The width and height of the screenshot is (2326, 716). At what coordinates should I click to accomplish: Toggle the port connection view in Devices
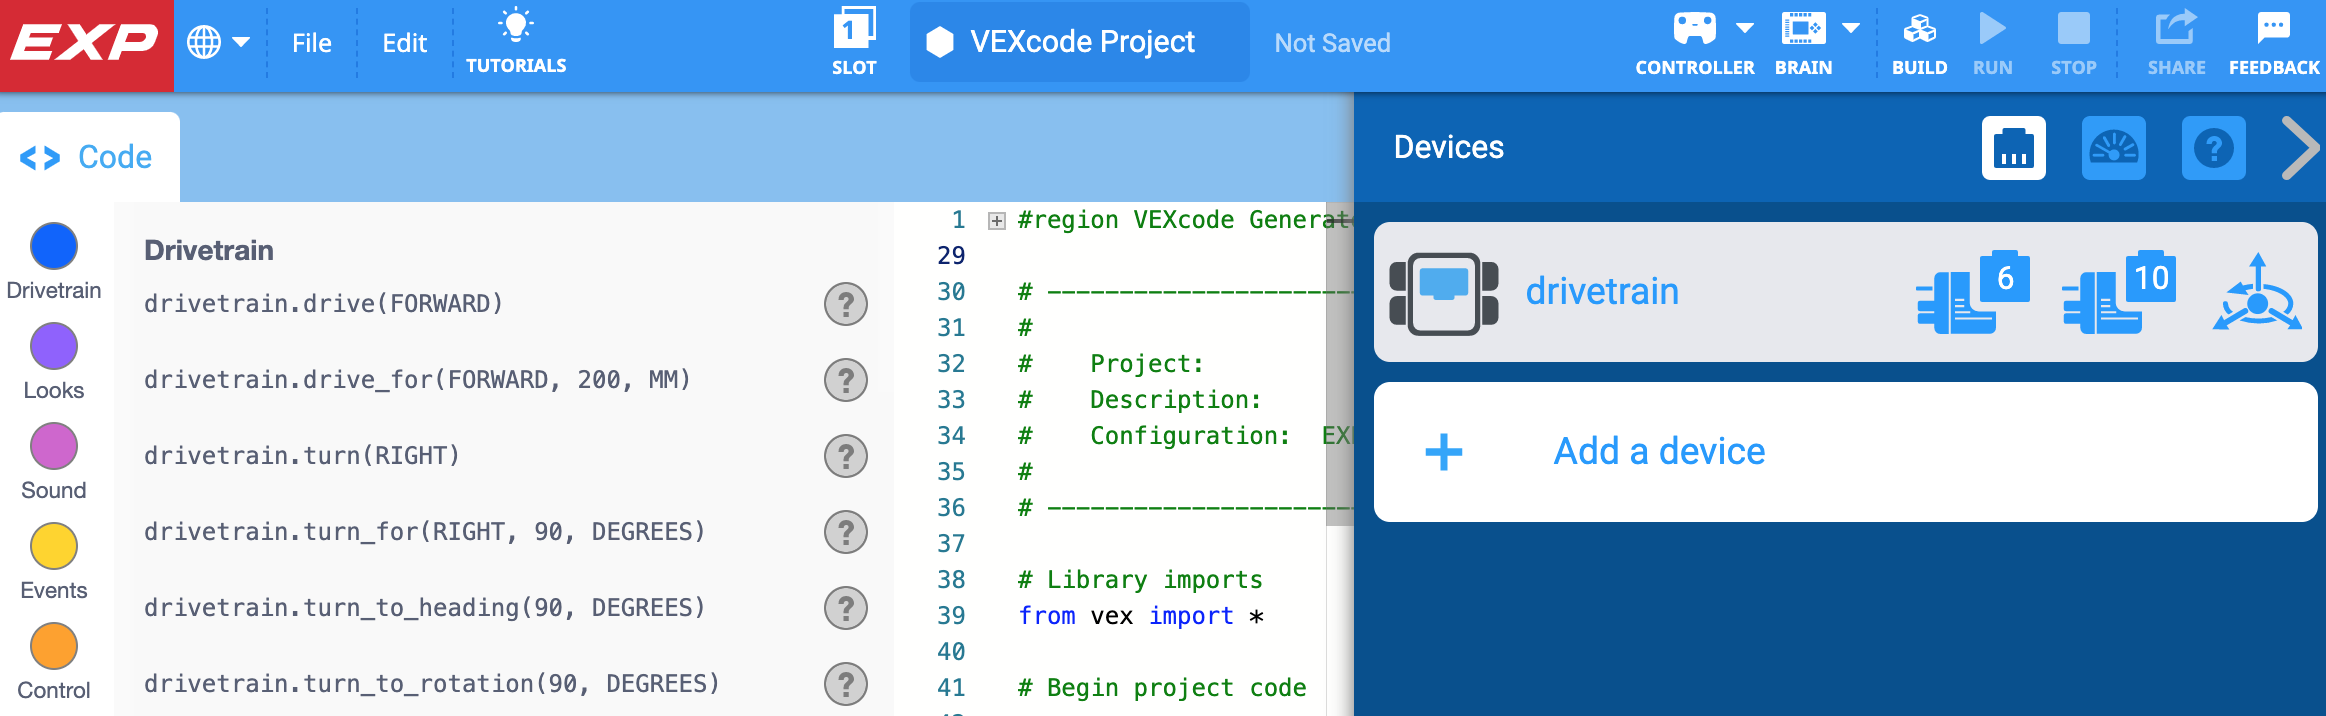(x=2015, y=148)
